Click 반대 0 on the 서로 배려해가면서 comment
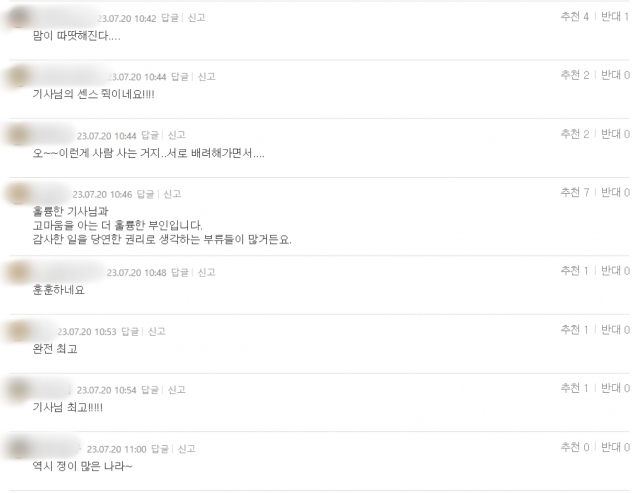Screen dimensions: 640x493 click(x=616, y=134)
